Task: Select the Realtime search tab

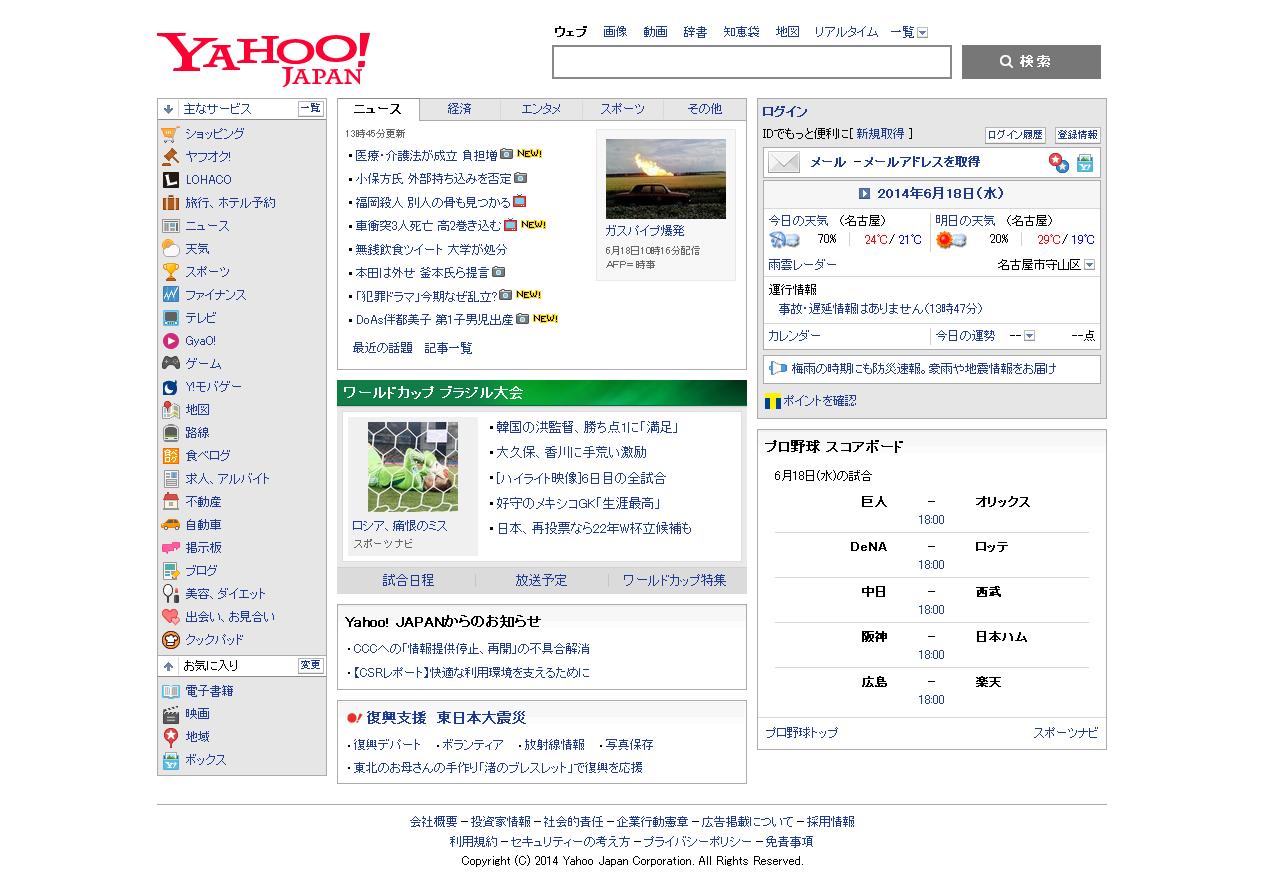Action: coord(846,32)
